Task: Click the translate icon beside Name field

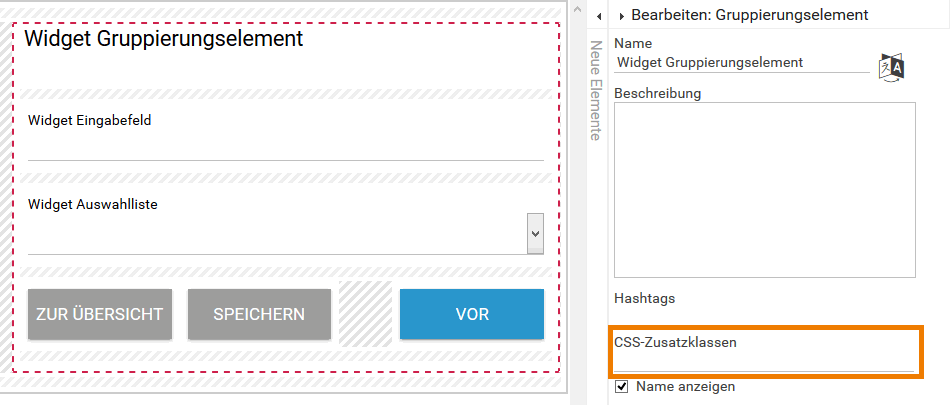Action: (x=891, y=67)
